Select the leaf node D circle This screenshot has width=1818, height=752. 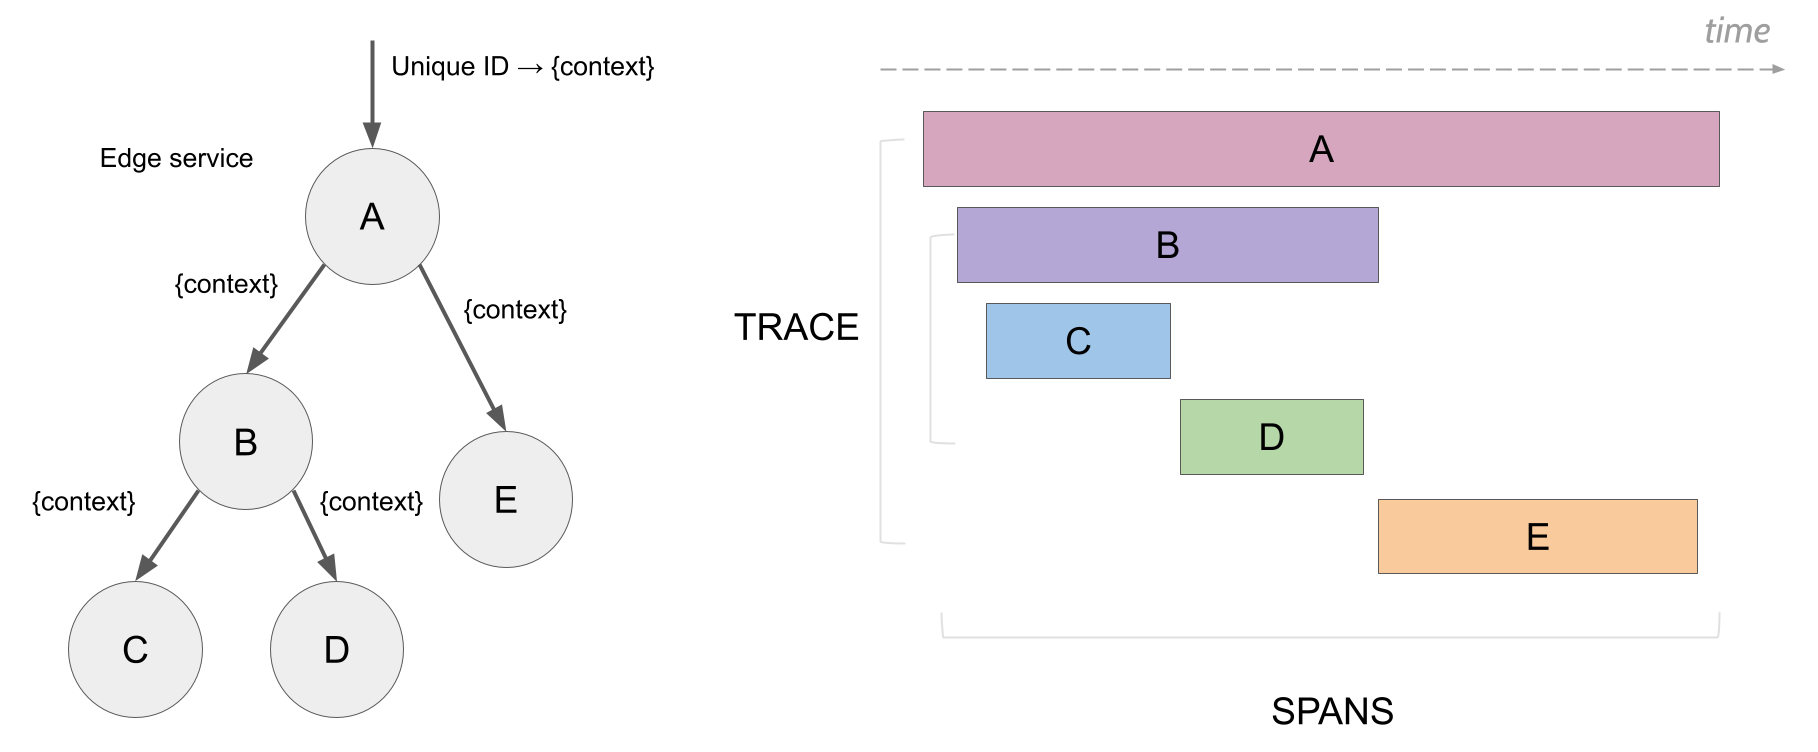click(x=337, y=649)
